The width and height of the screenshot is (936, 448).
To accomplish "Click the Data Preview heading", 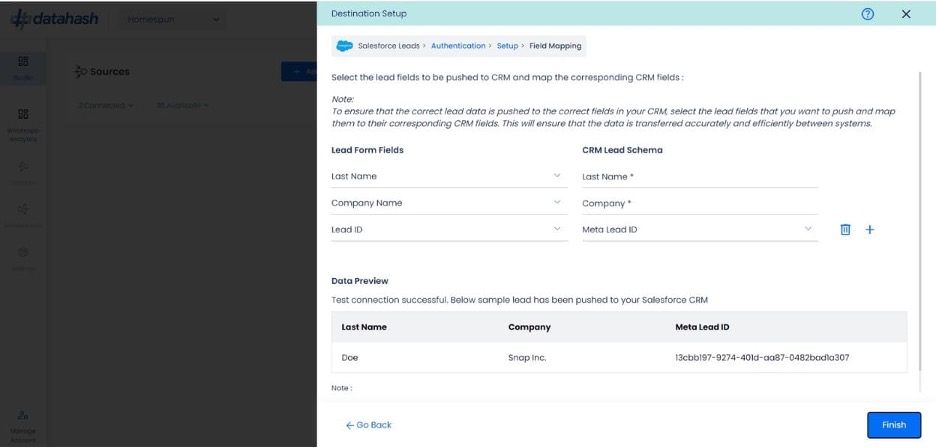I will tap(360, 281).
